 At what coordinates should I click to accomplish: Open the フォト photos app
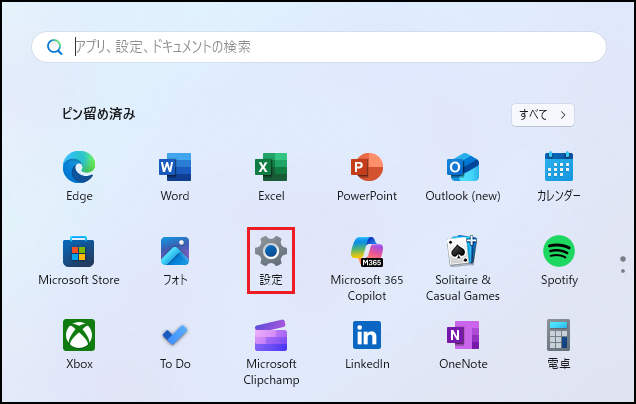(x=175, y=251)
